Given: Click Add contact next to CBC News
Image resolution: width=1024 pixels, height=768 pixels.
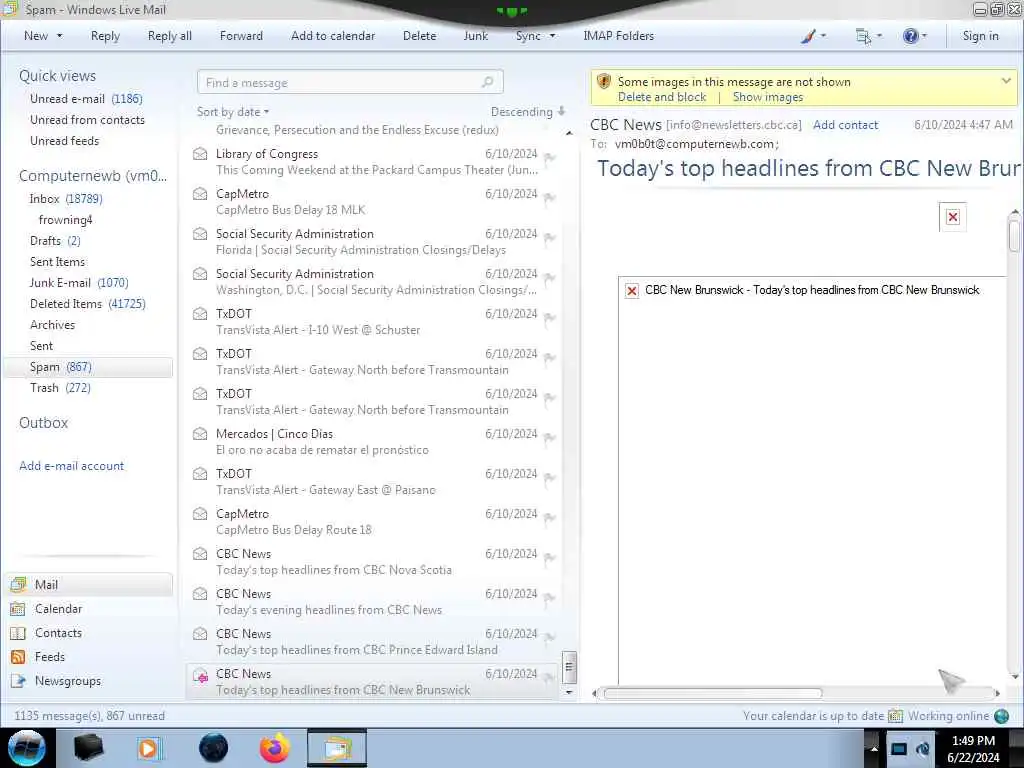Looking at the screenshot, I should tap(845, 125).
